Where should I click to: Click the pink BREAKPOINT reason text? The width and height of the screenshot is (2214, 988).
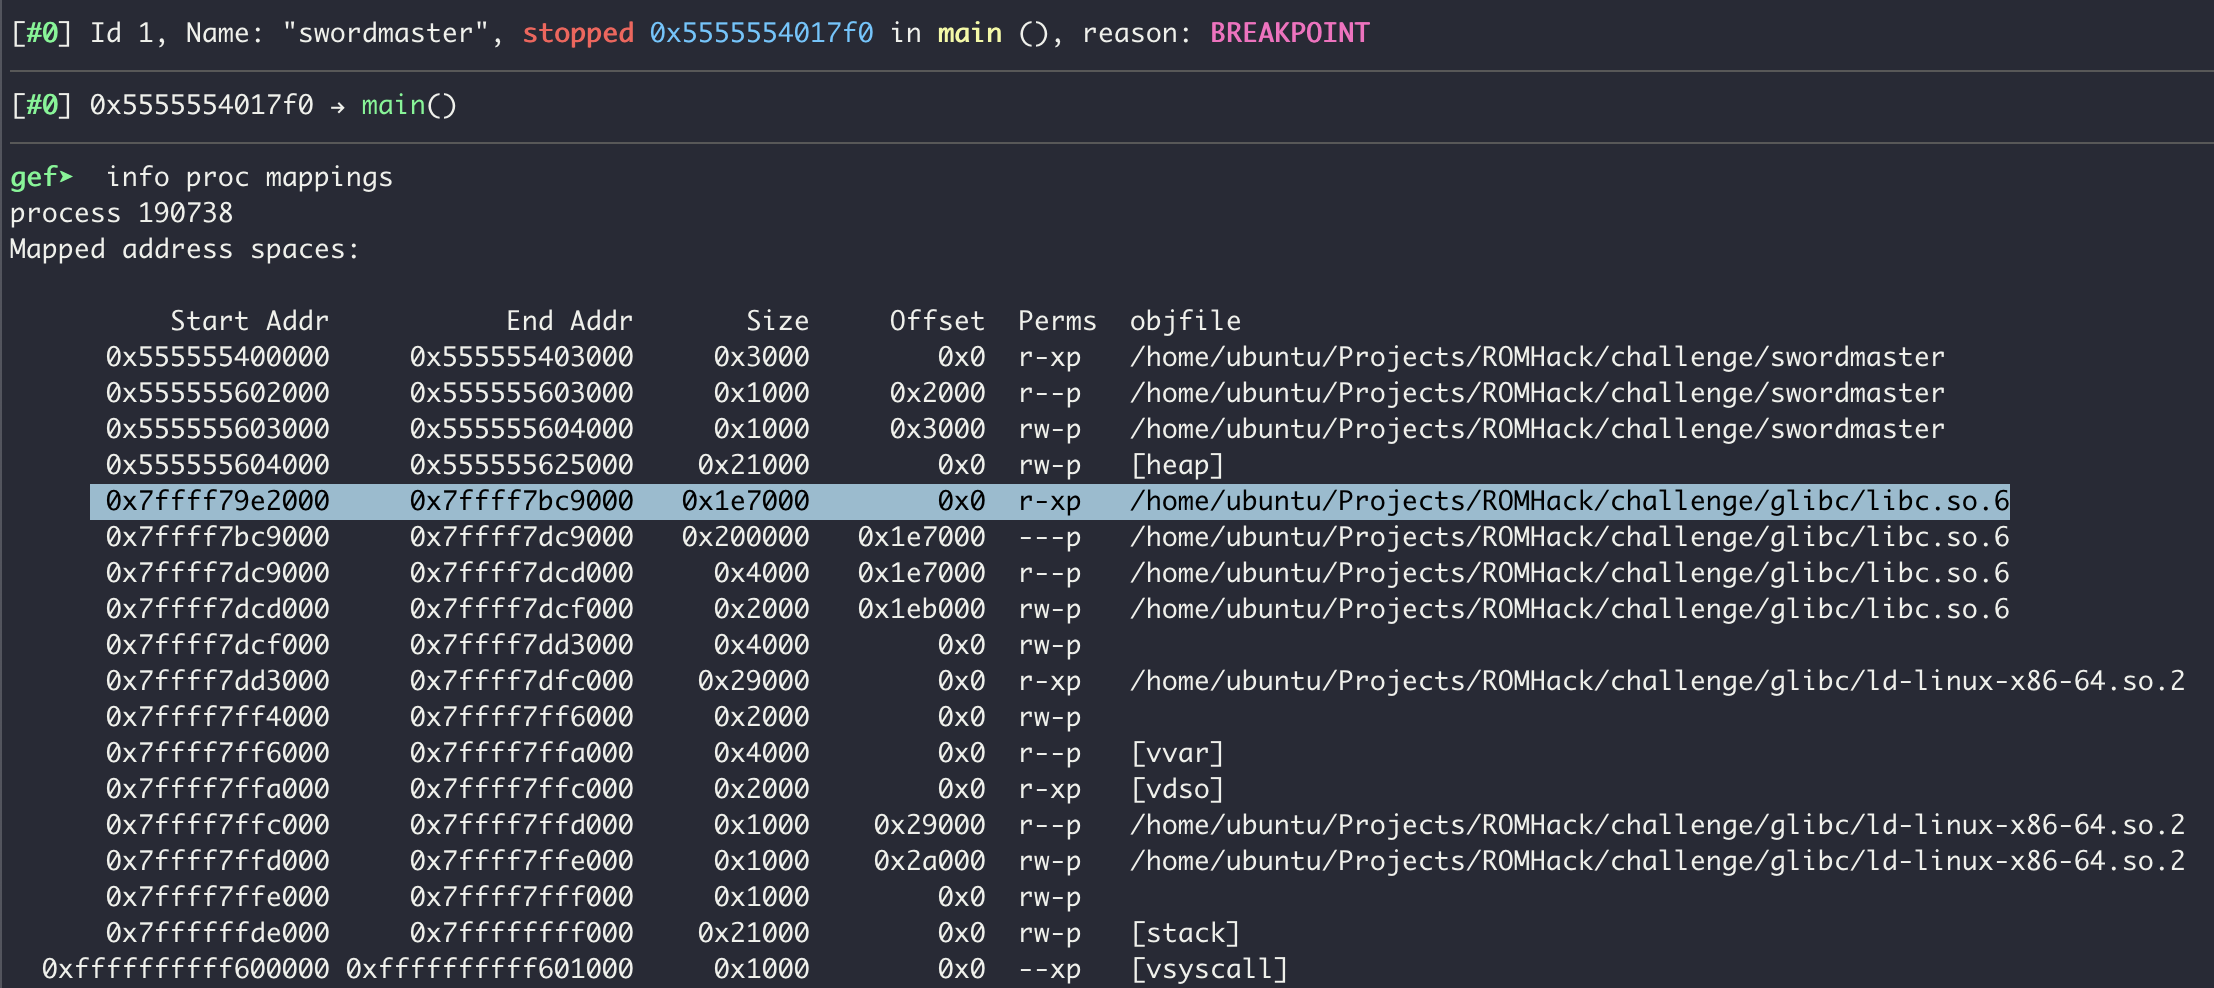click(1289, 33)
